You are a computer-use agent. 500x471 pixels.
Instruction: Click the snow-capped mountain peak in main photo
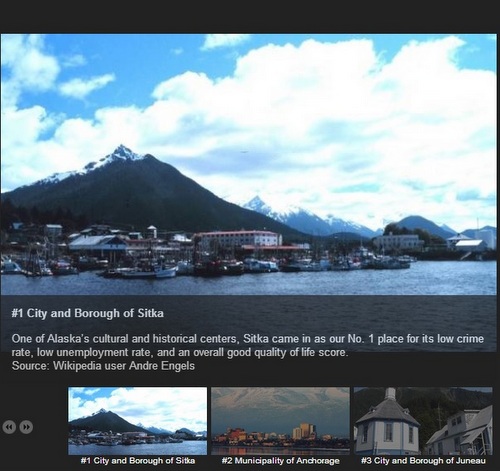[122, 154]
